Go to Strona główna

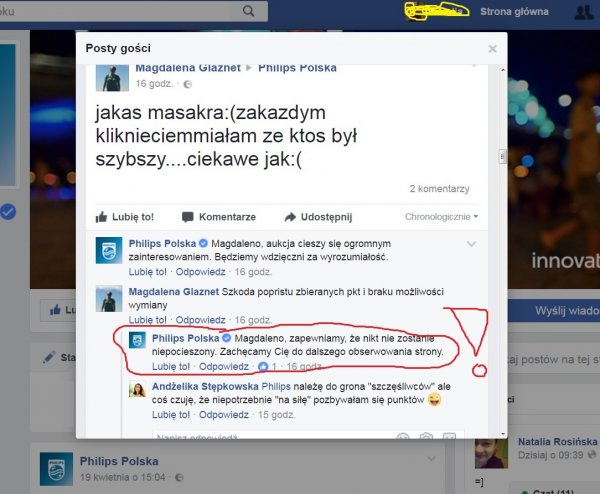(514, 12)
